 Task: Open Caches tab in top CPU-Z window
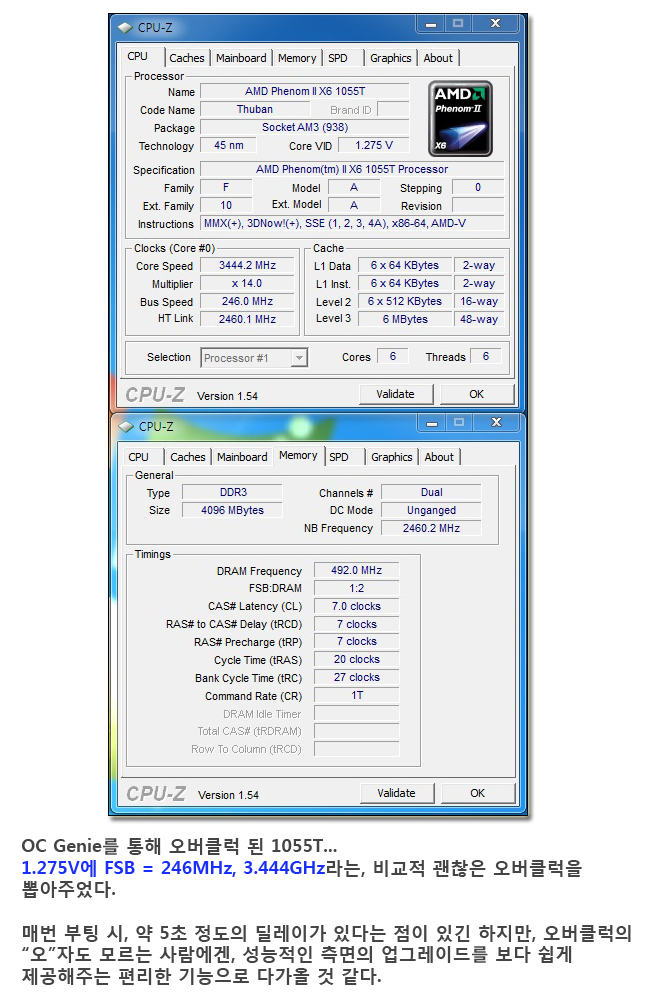click(x=186, y=58)
